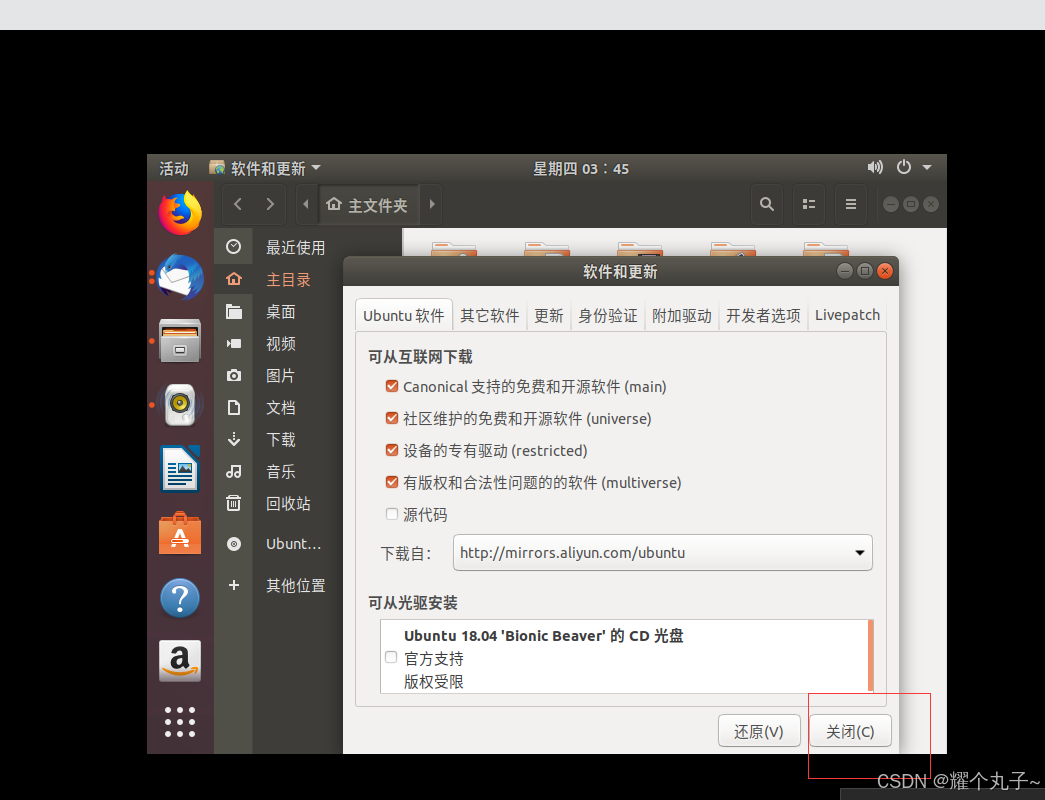Toggle the restricted drivers checkbox
Screen dimensions: 1045x800
pyautogui.click(x=392, y=450)
